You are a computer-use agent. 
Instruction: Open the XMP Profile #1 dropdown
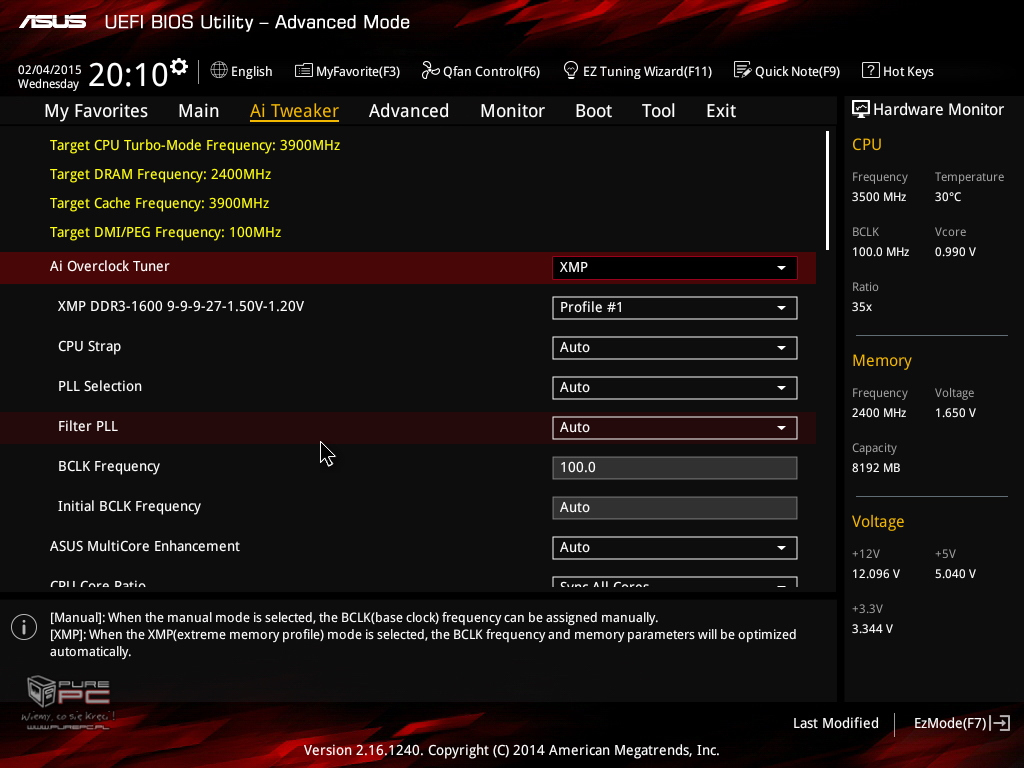click(x=675, y=308)
